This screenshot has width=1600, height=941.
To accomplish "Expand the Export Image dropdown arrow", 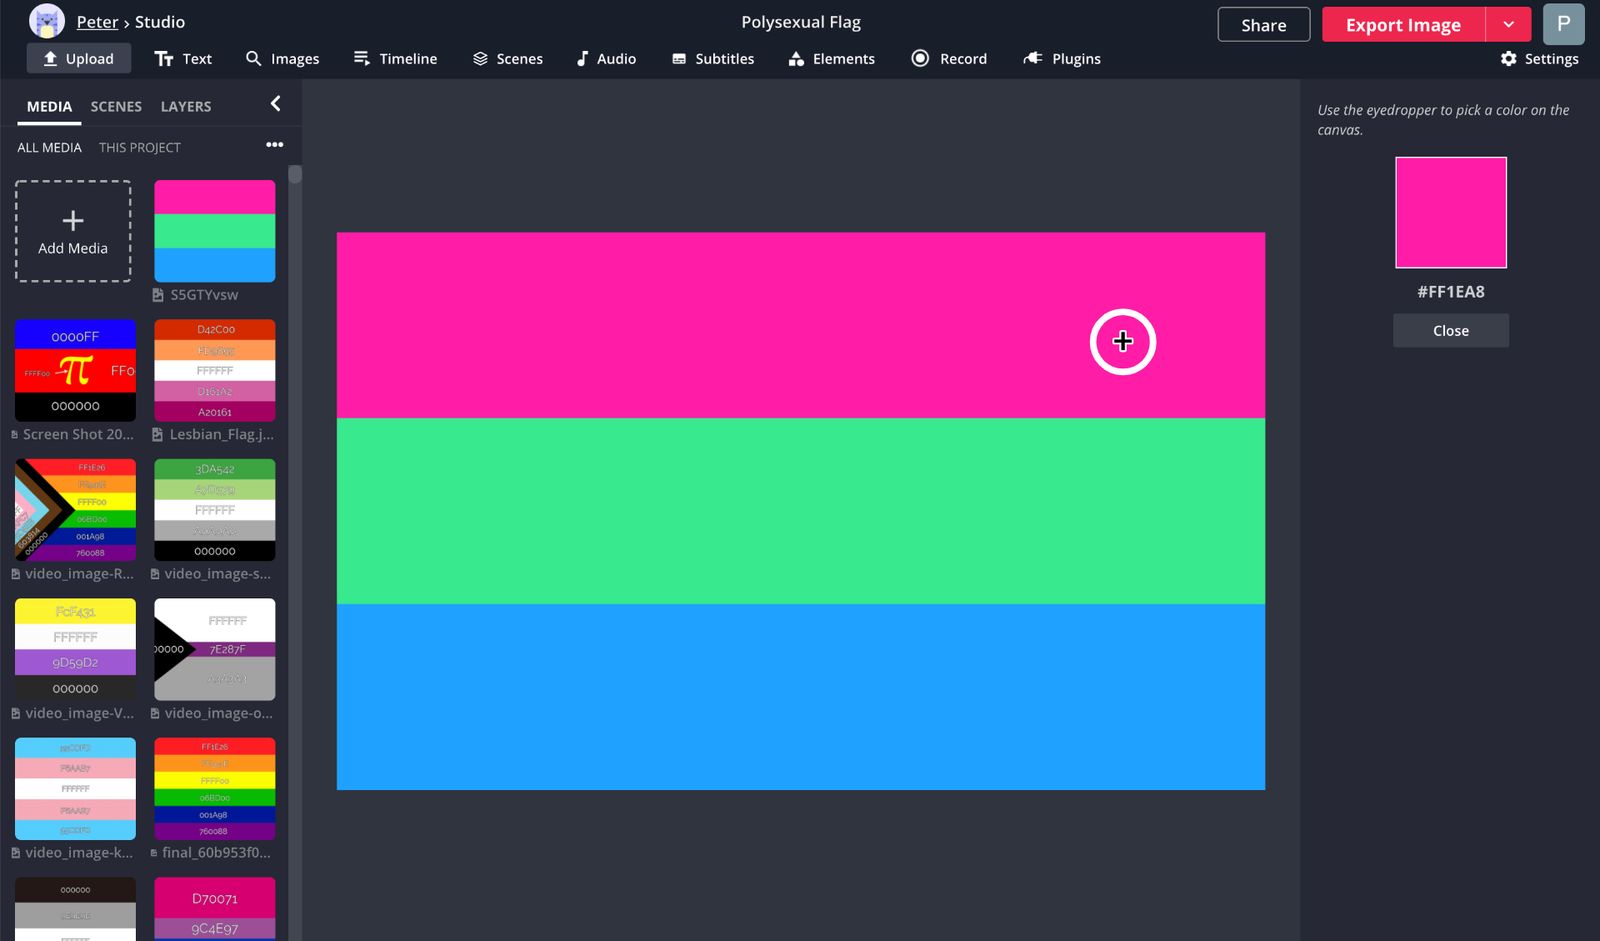I will [x=1508, y=25].
